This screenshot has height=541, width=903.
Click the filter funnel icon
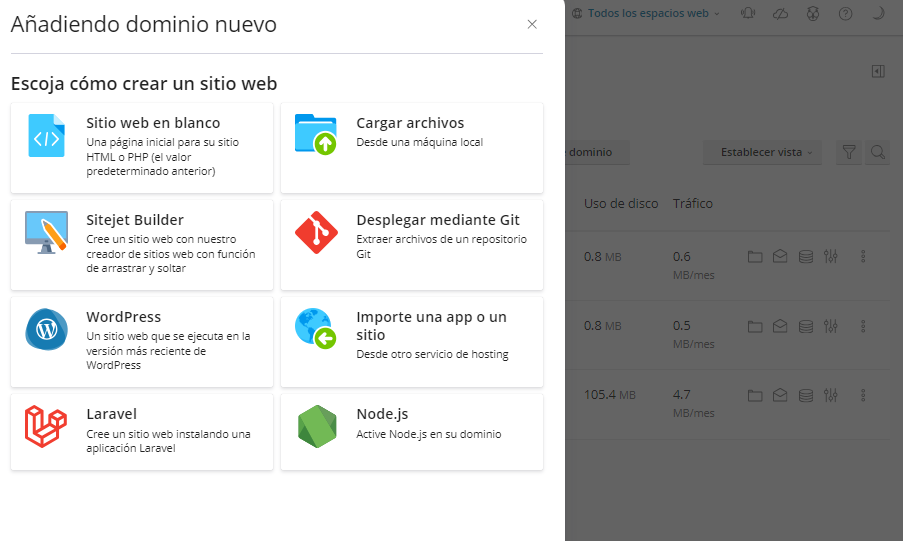[x=849, y=152]
